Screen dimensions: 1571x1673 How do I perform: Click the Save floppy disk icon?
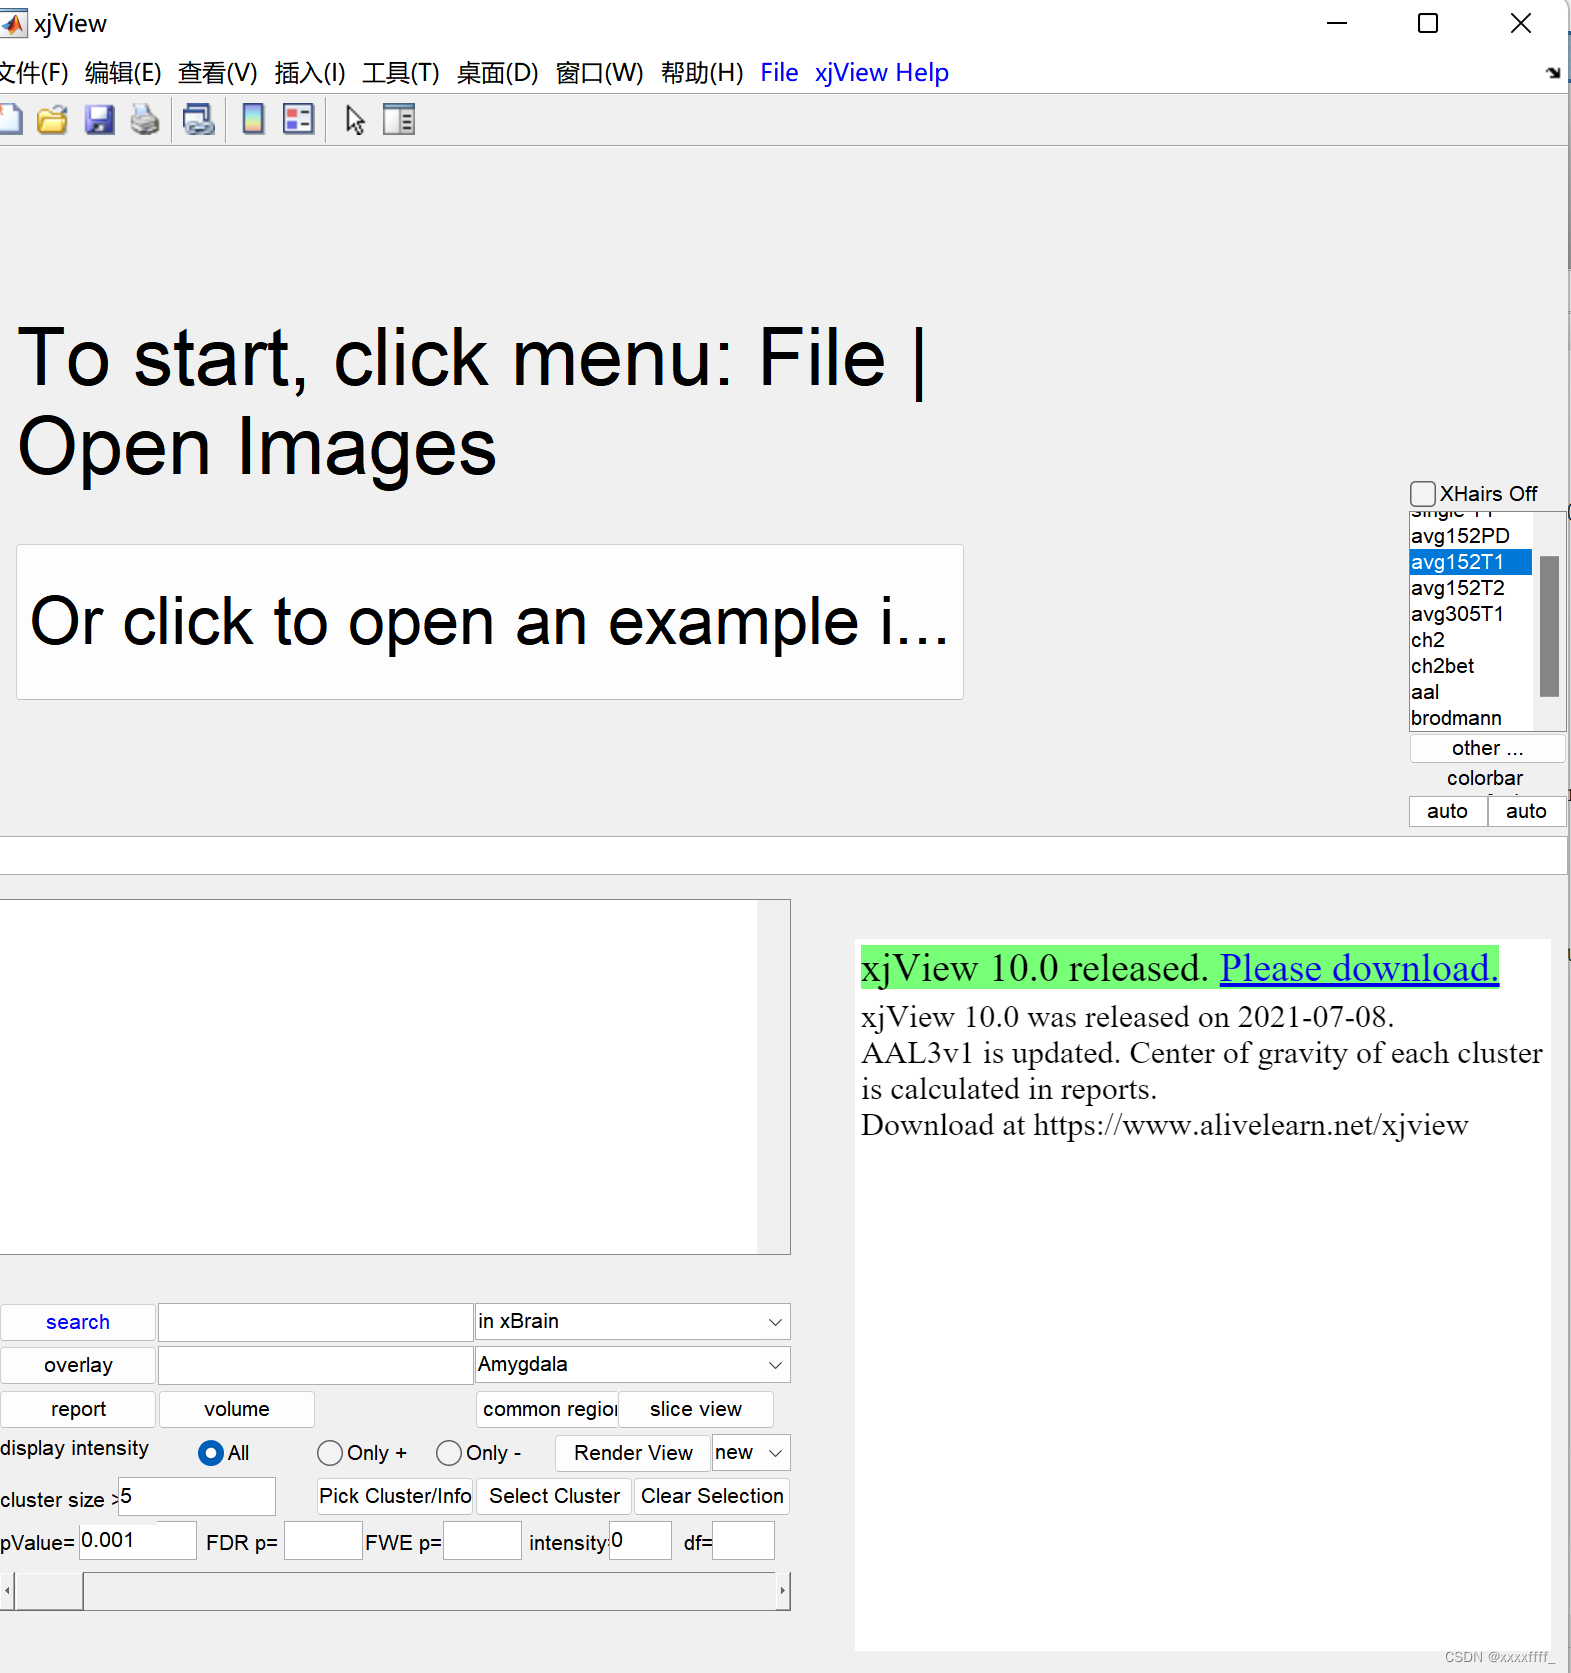tap(99, 120)
